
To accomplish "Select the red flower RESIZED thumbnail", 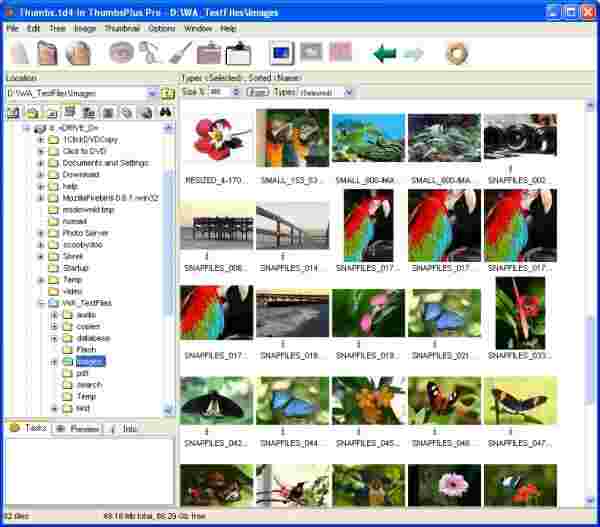I will (217, 138).
